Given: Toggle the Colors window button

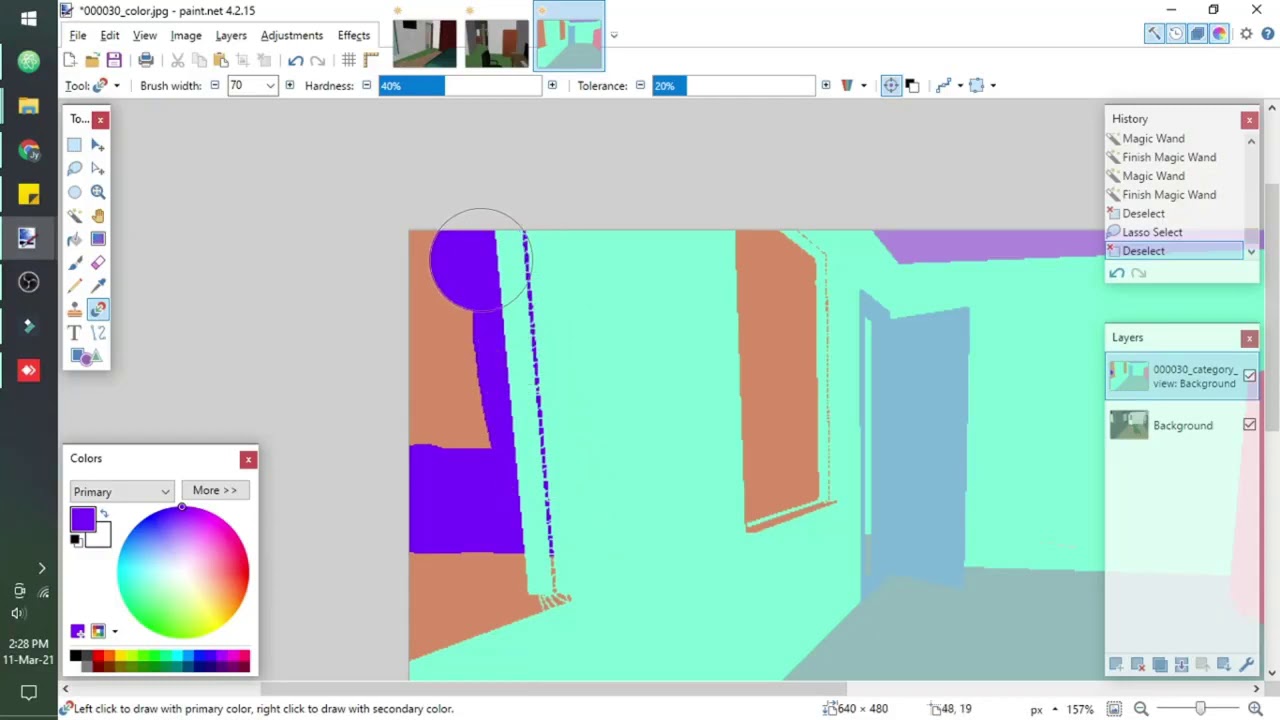Looking at the screenshot, I should (1220, 34).
